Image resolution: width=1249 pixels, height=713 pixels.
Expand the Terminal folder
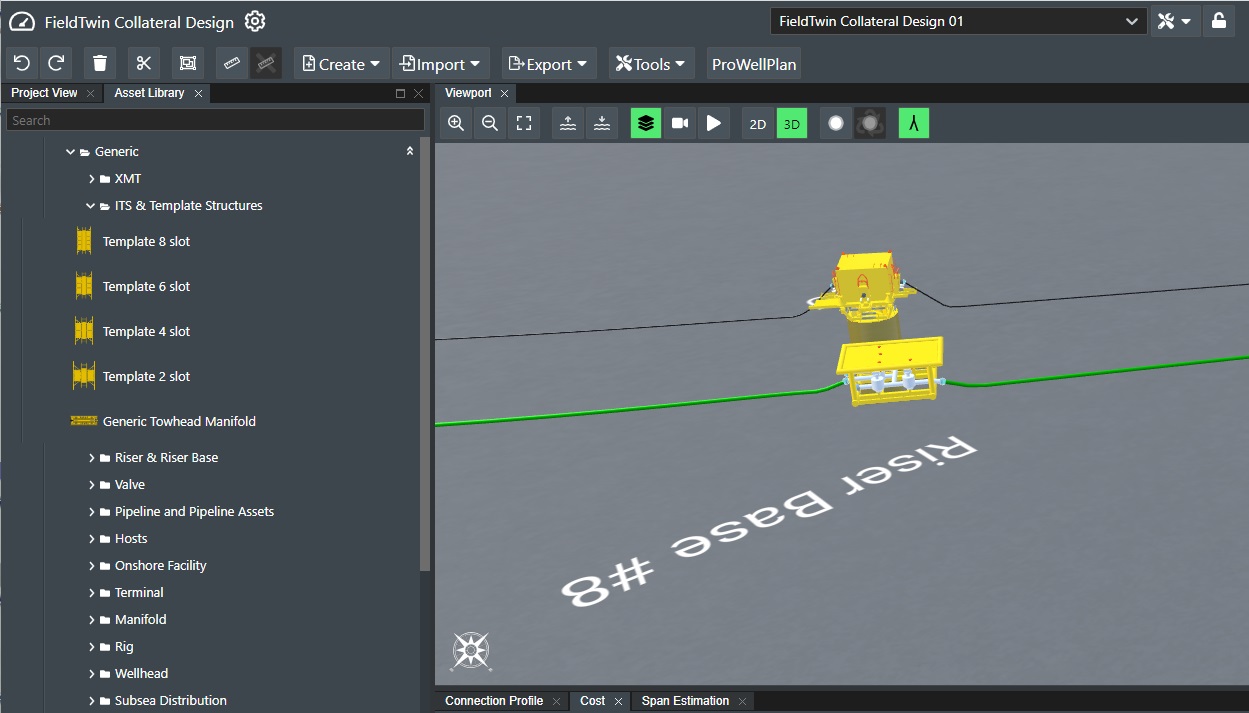click(91, 593)
